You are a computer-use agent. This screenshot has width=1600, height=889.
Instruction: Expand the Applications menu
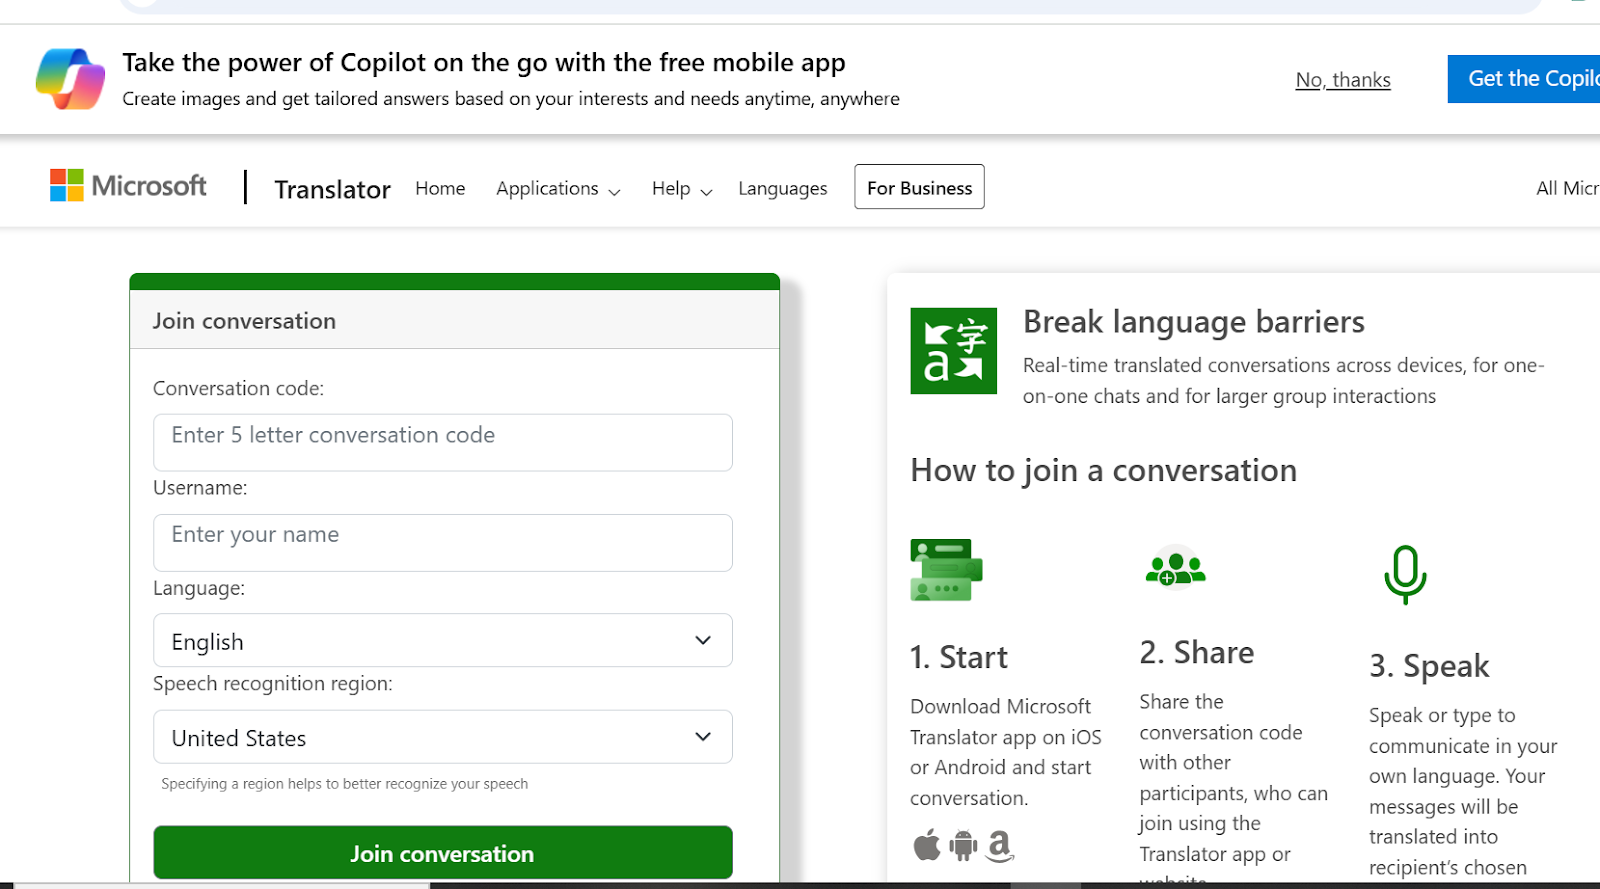coord(558,189)
